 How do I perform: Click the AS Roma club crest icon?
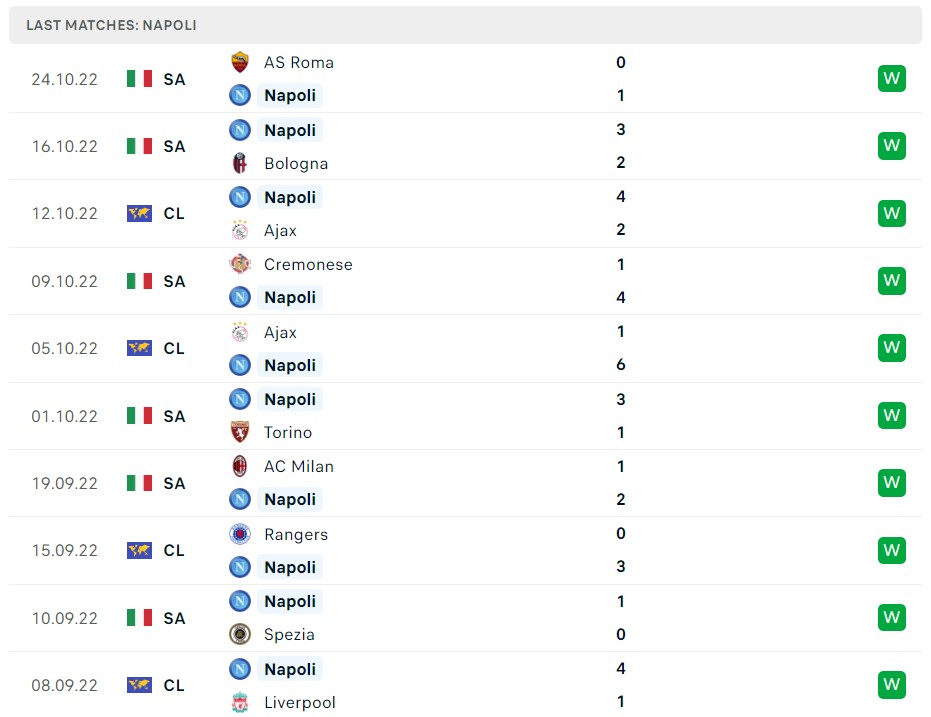[239, 62]
